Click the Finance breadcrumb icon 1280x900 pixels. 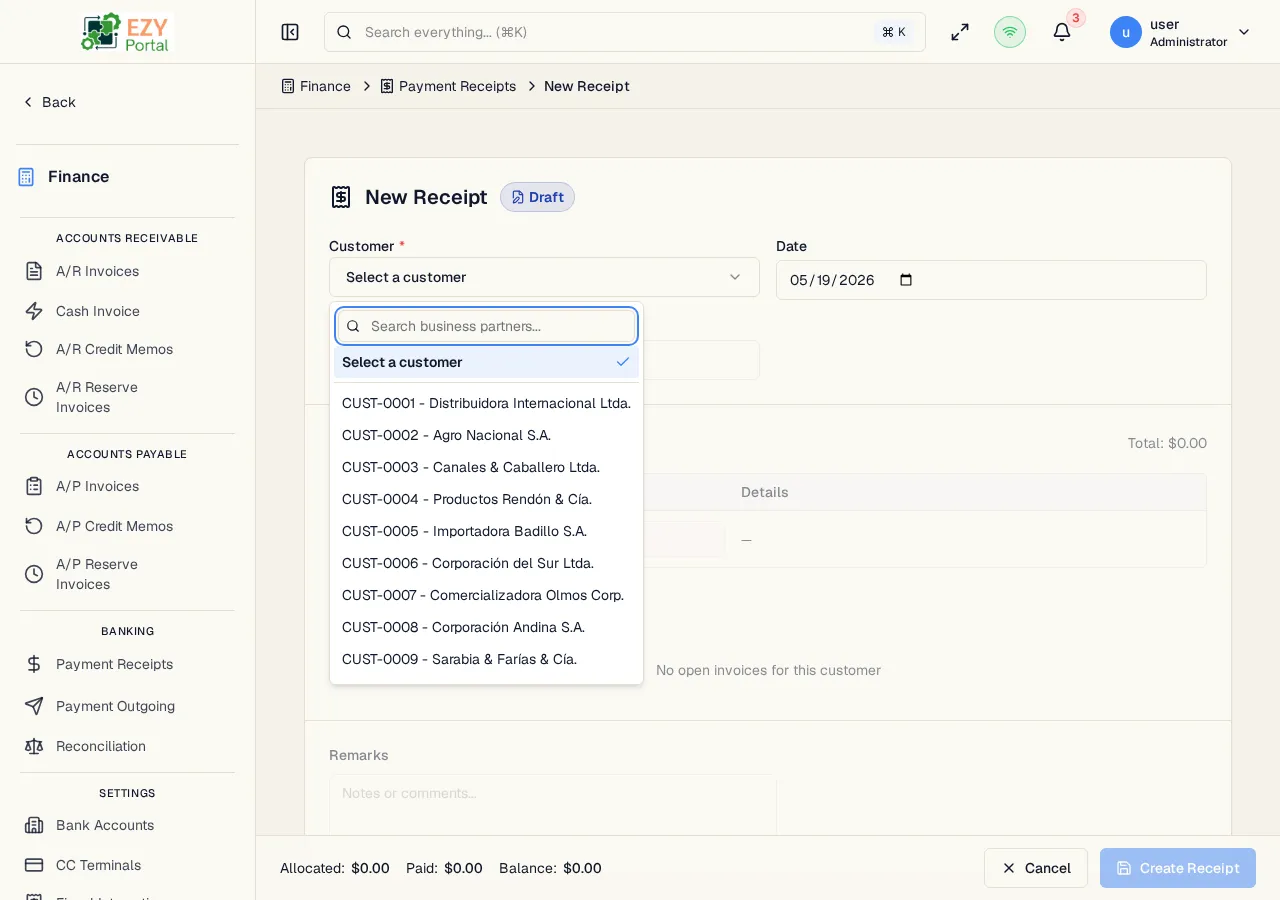[288, 86]
